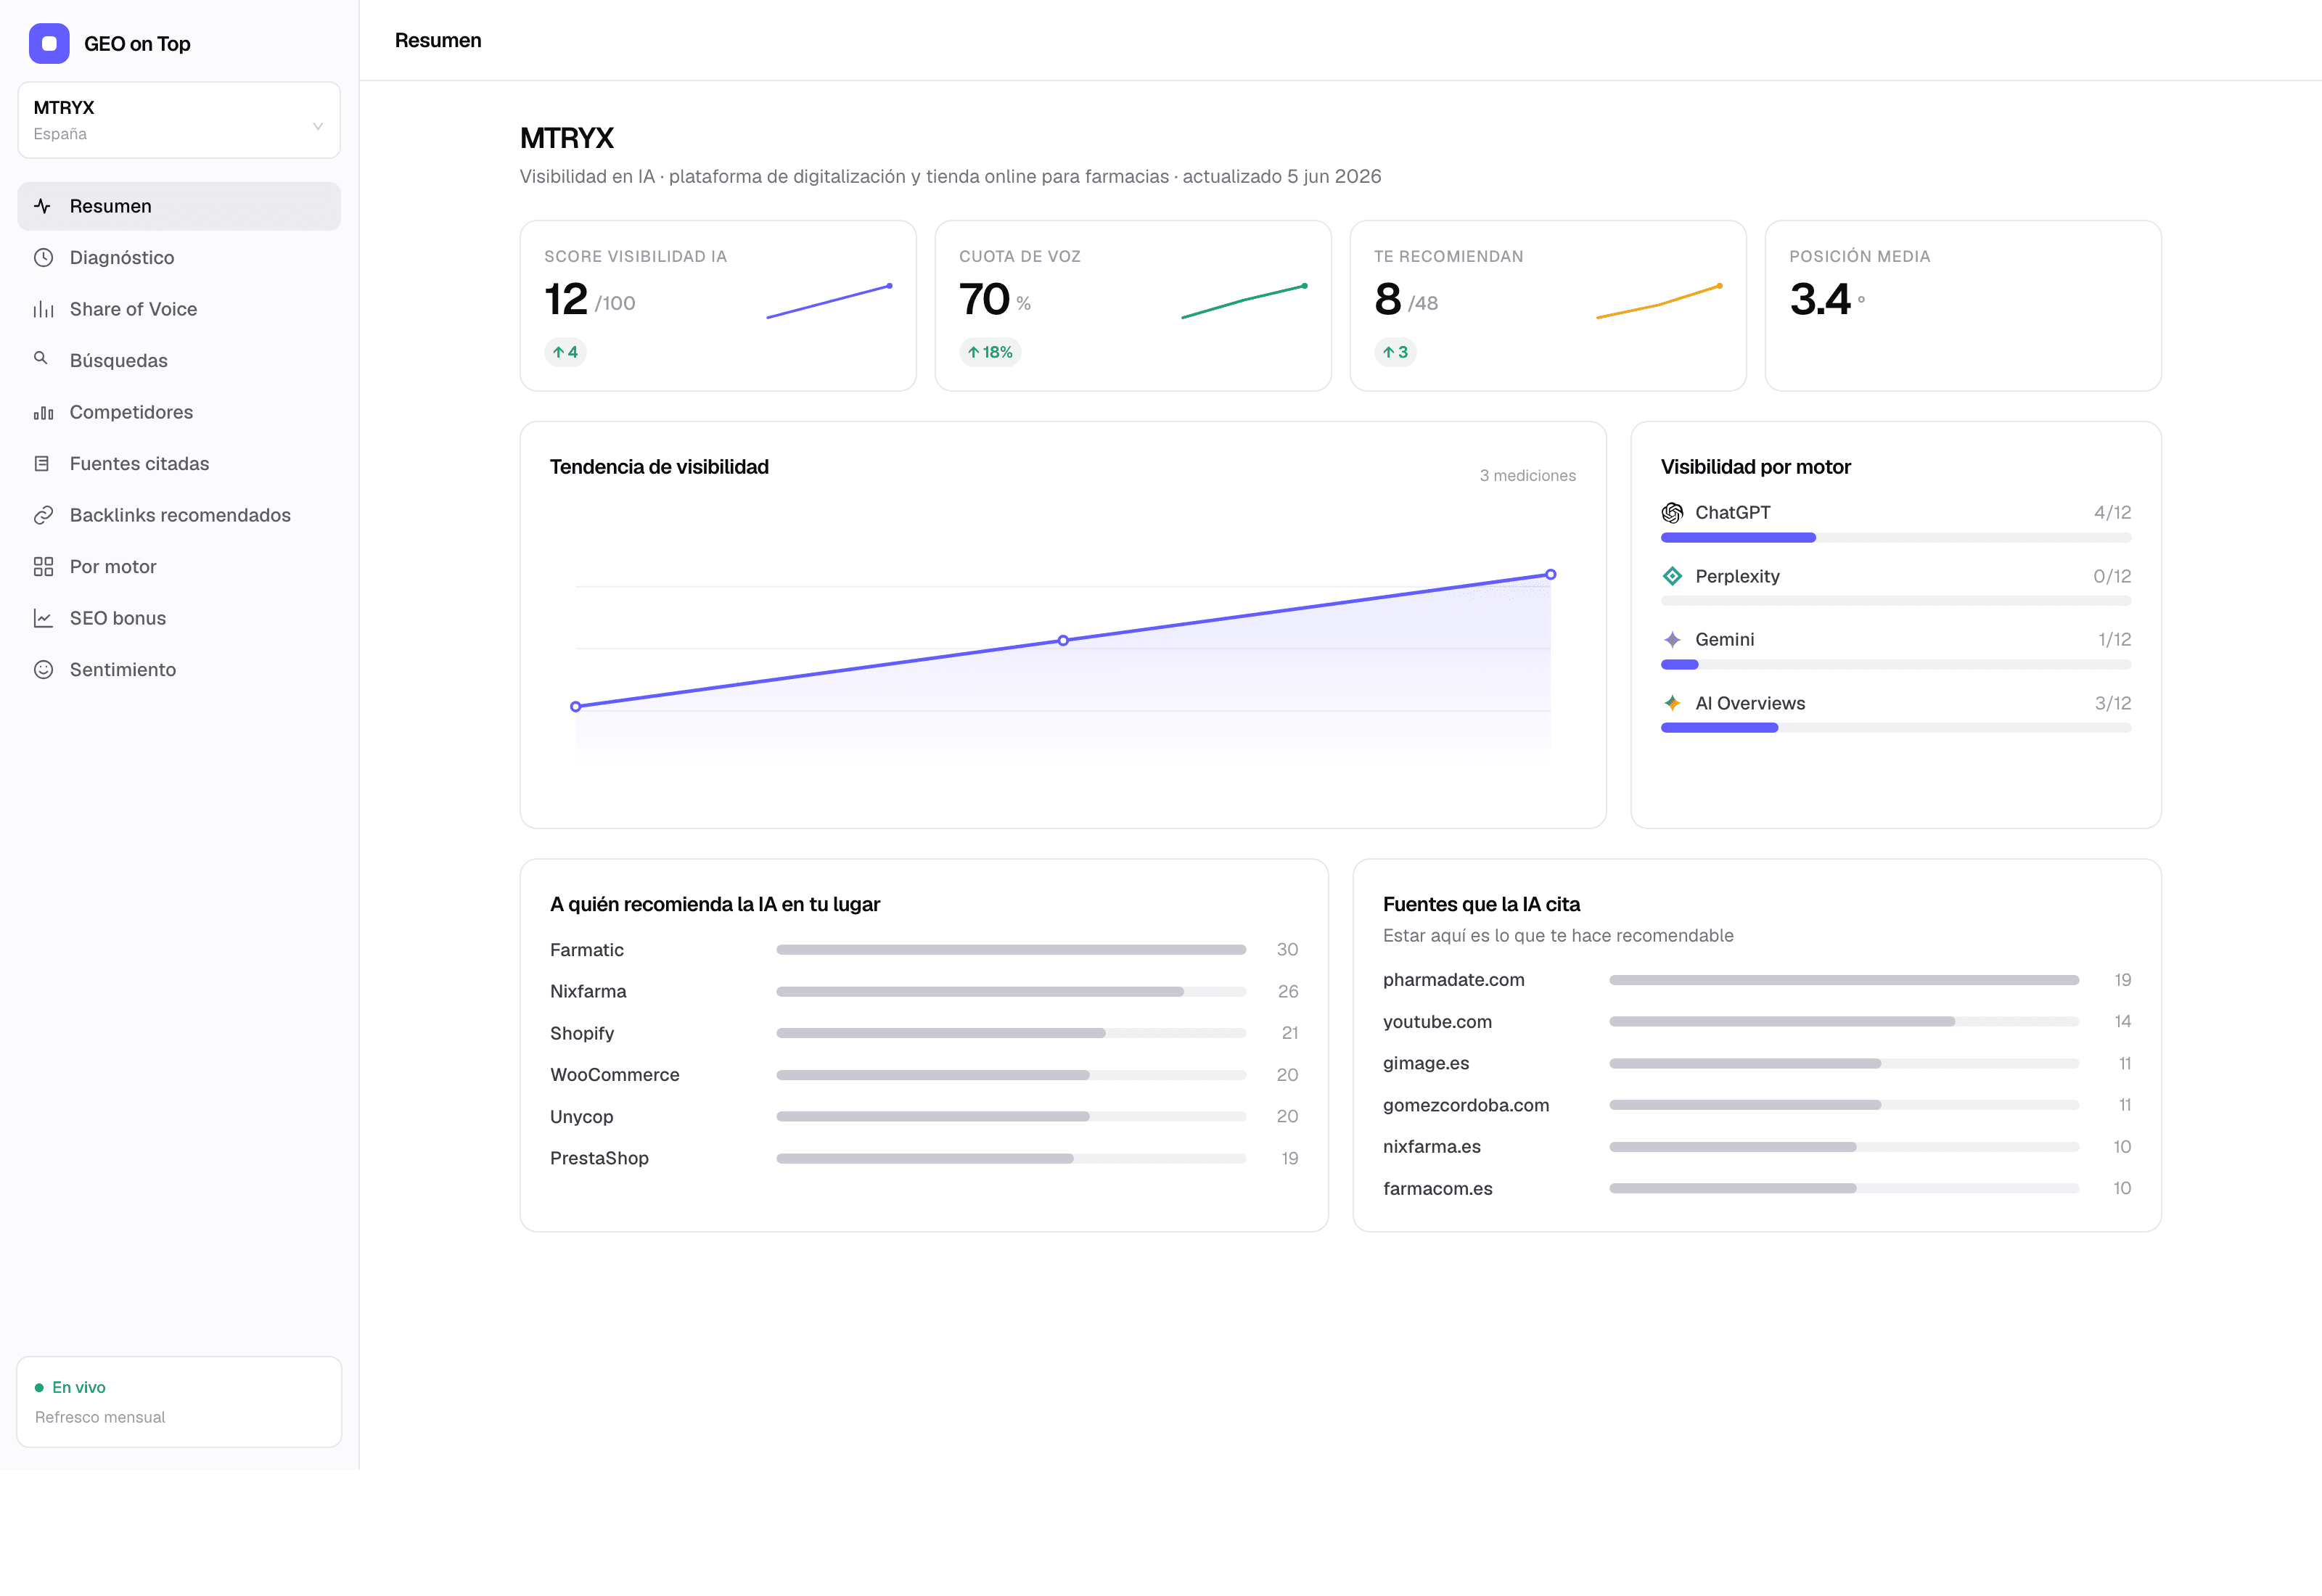Click the last data point of visibility trend
2322x1596 pixels.
pyautogui.click(x=1550, y=575)
